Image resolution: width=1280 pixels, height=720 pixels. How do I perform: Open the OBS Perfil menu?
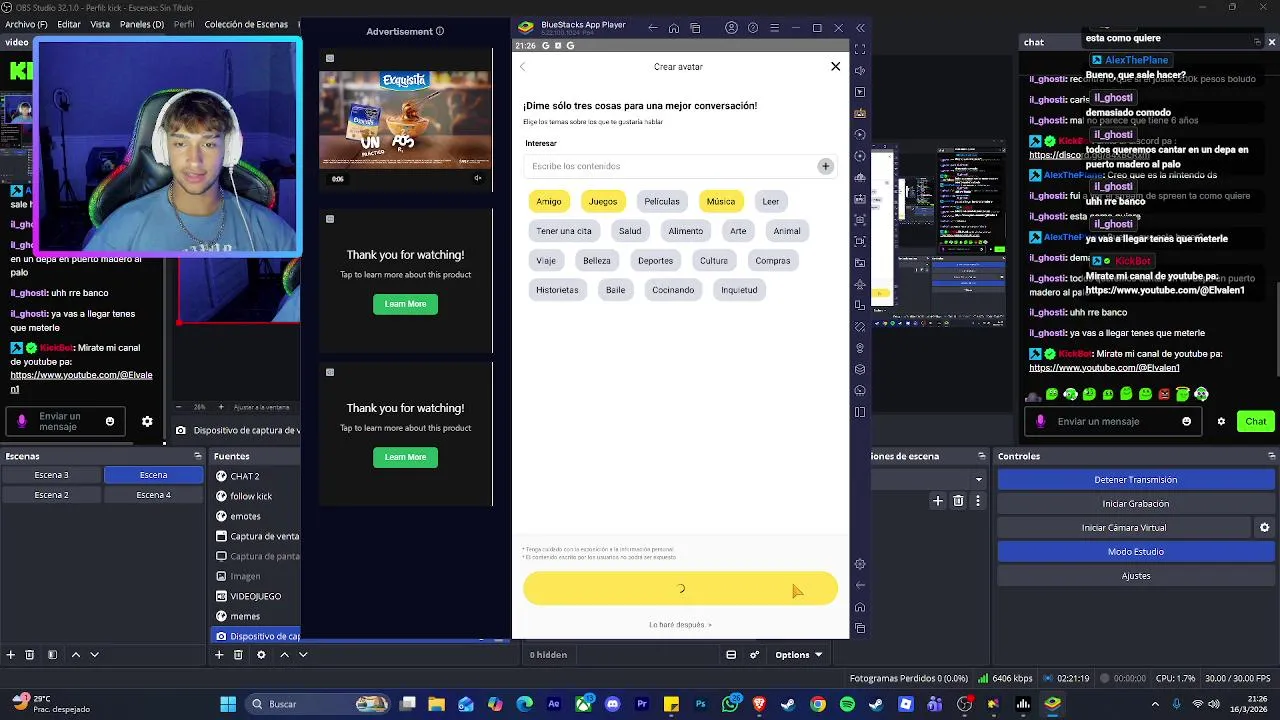pyautogui.click(x=184, y=24)
